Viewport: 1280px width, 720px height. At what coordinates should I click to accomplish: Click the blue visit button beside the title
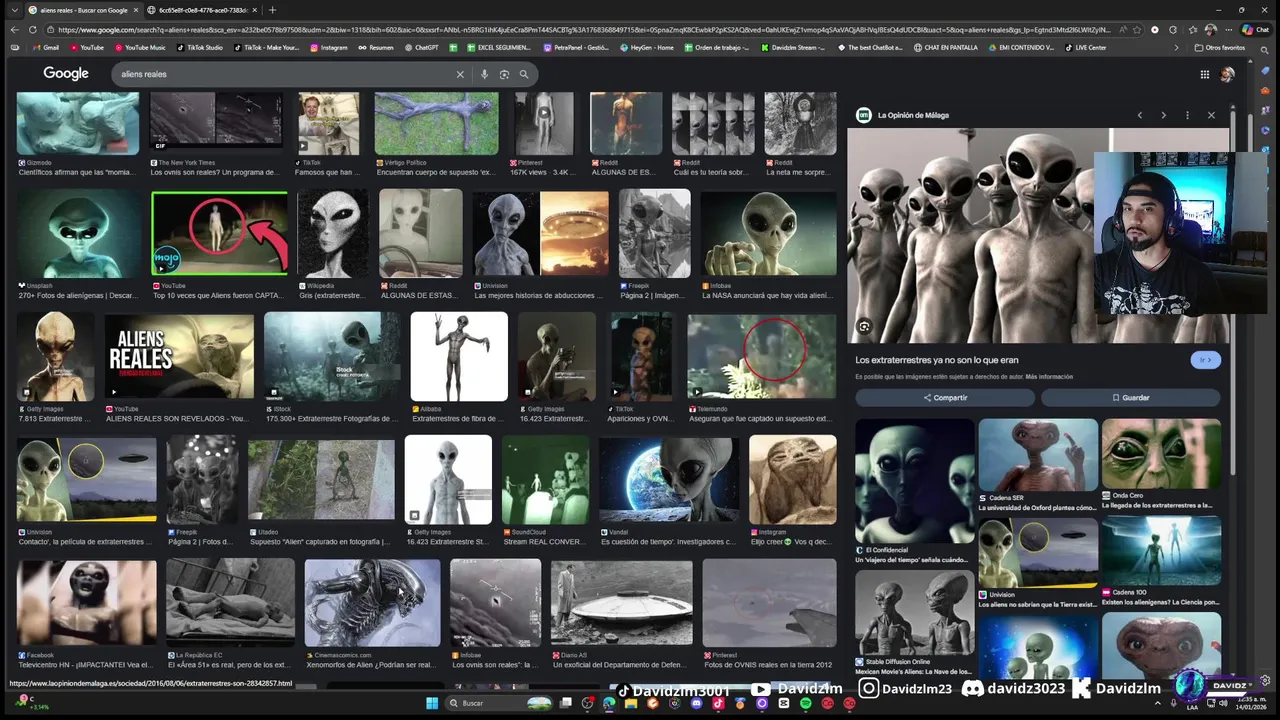tap(1206, 360)
